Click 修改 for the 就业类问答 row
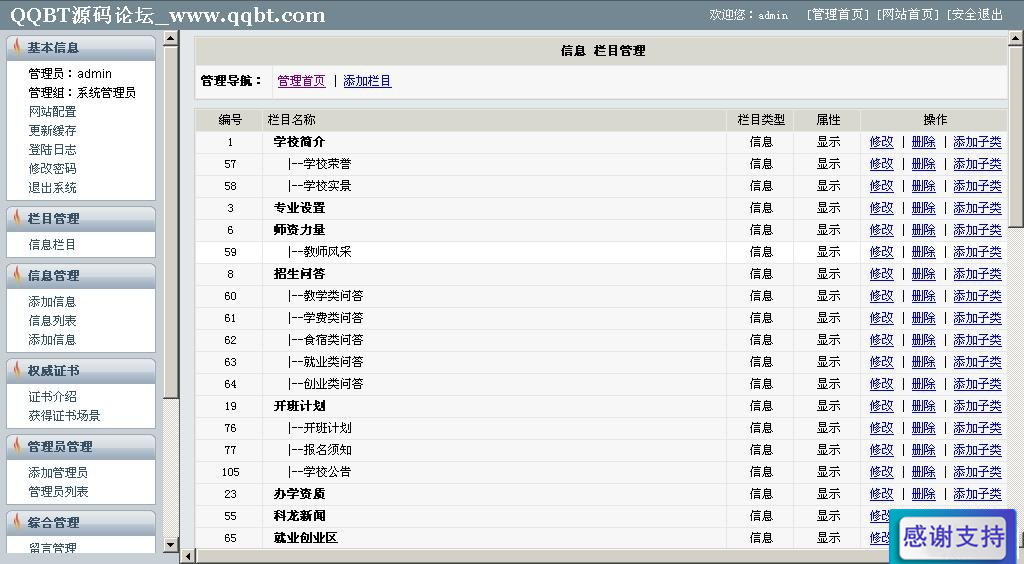The height and width of the screenshot is (564, 1024). coord(882,362)
